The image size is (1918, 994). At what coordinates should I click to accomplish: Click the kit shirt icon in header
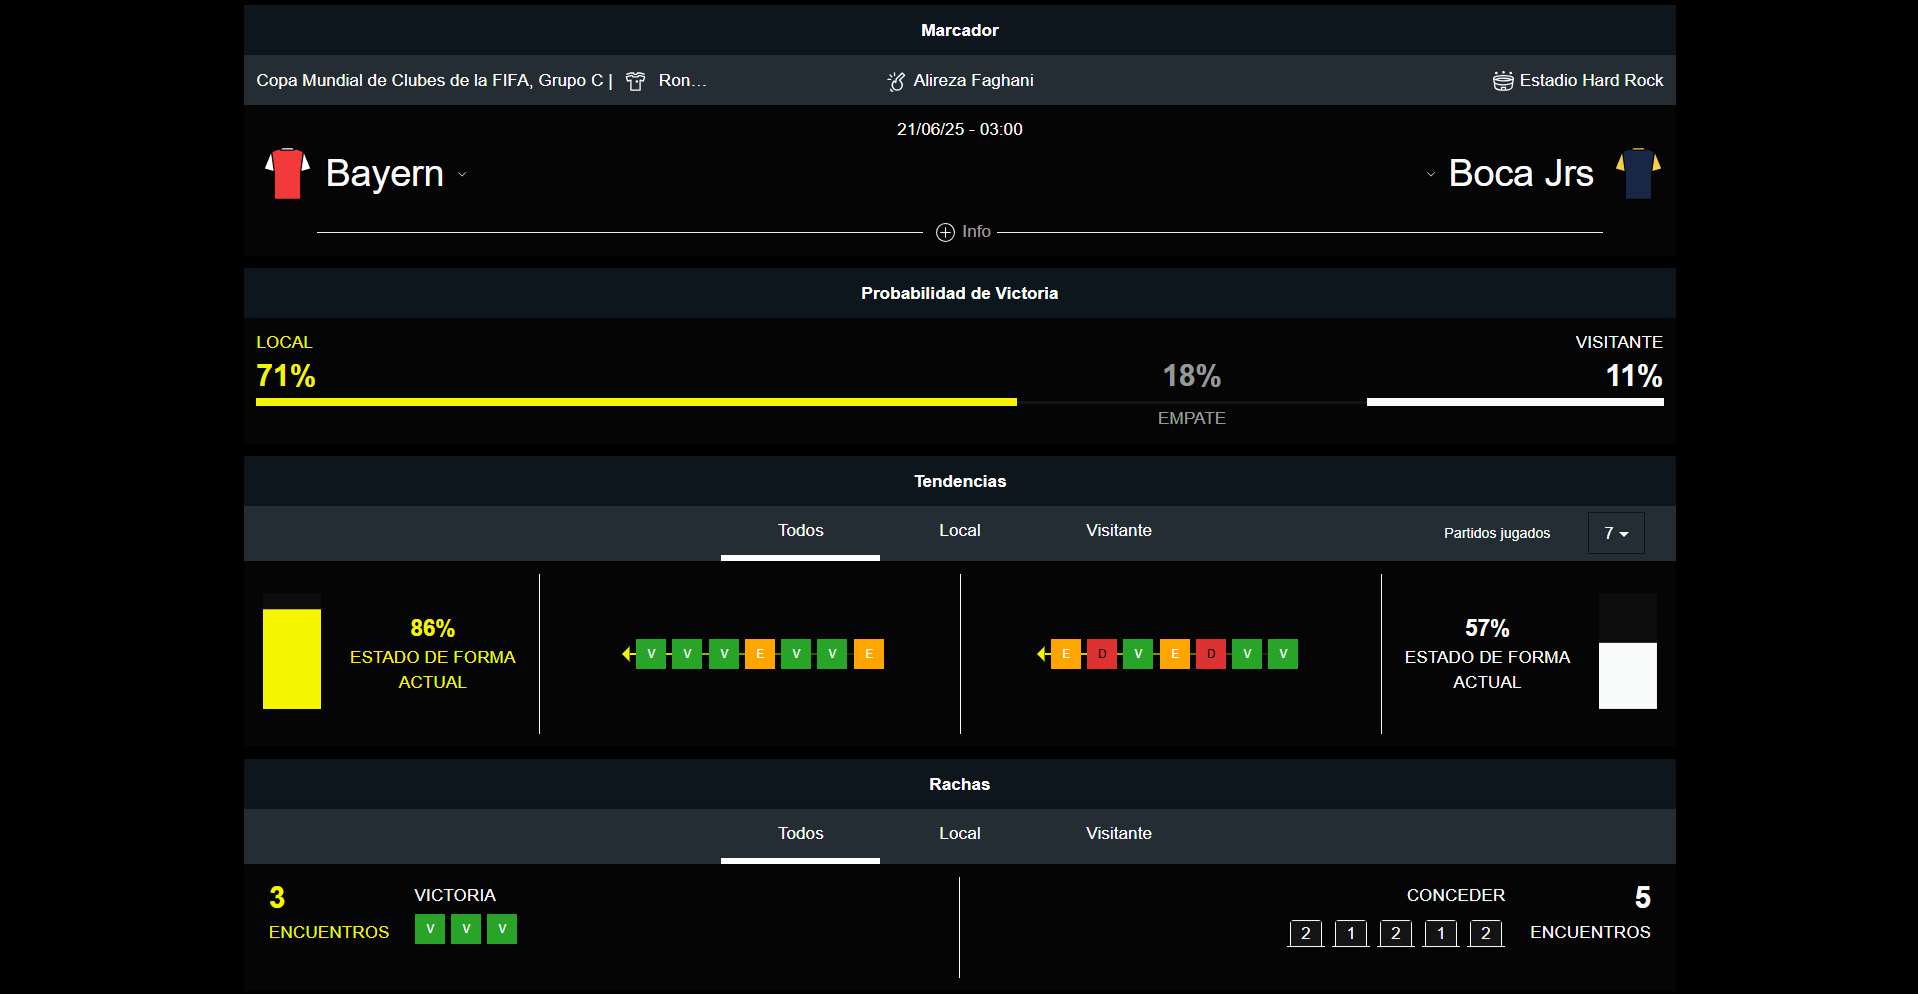pos(635,81)
